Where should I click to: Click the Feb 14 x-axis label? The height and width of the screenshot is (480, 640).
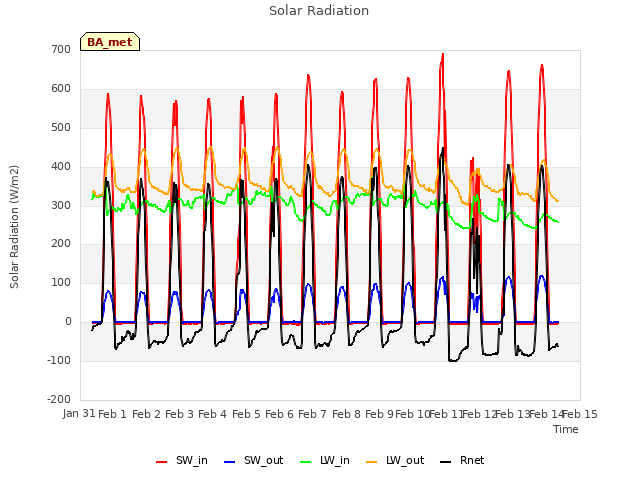546,414
